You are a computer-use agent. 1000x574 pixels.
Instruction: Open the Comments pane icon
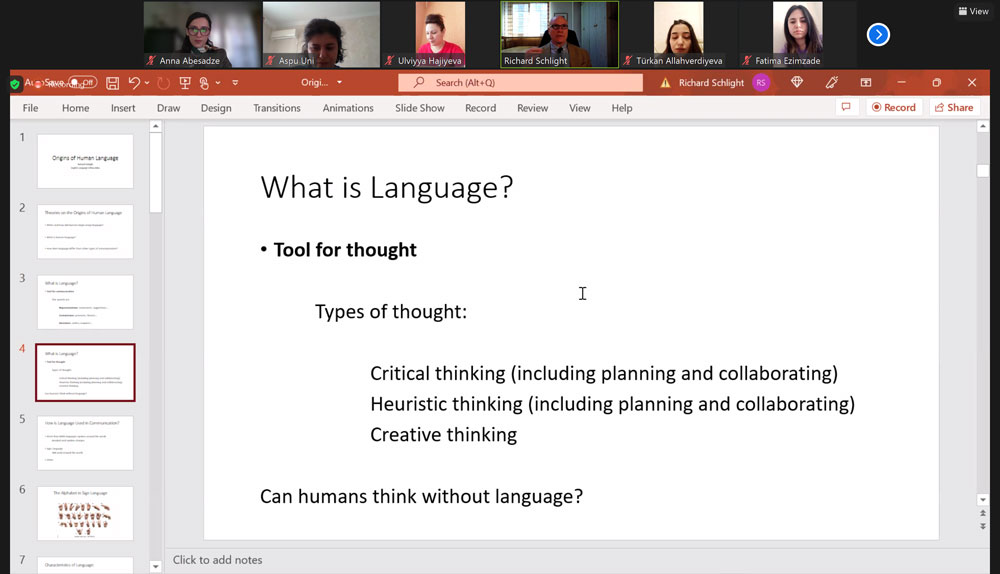click(x=846, y=108)
